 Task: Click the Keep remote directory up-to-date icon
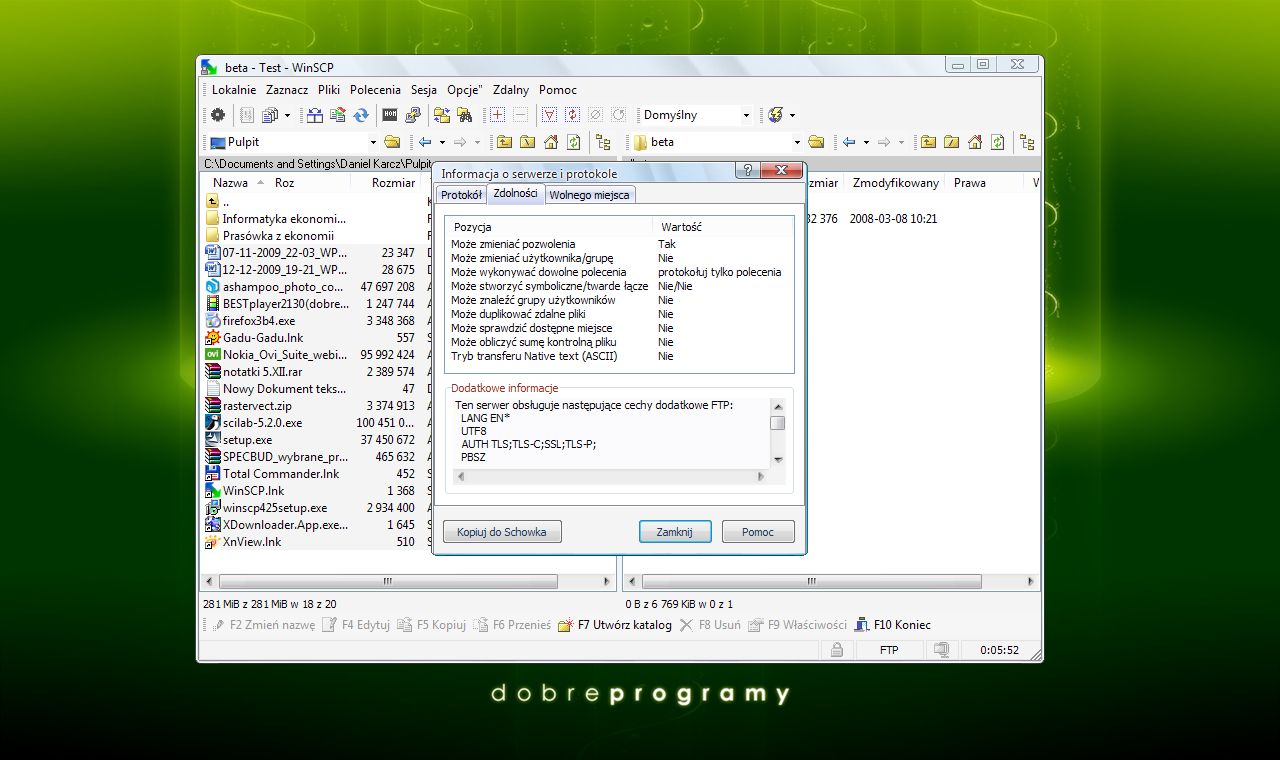click(x=338, y=115)
